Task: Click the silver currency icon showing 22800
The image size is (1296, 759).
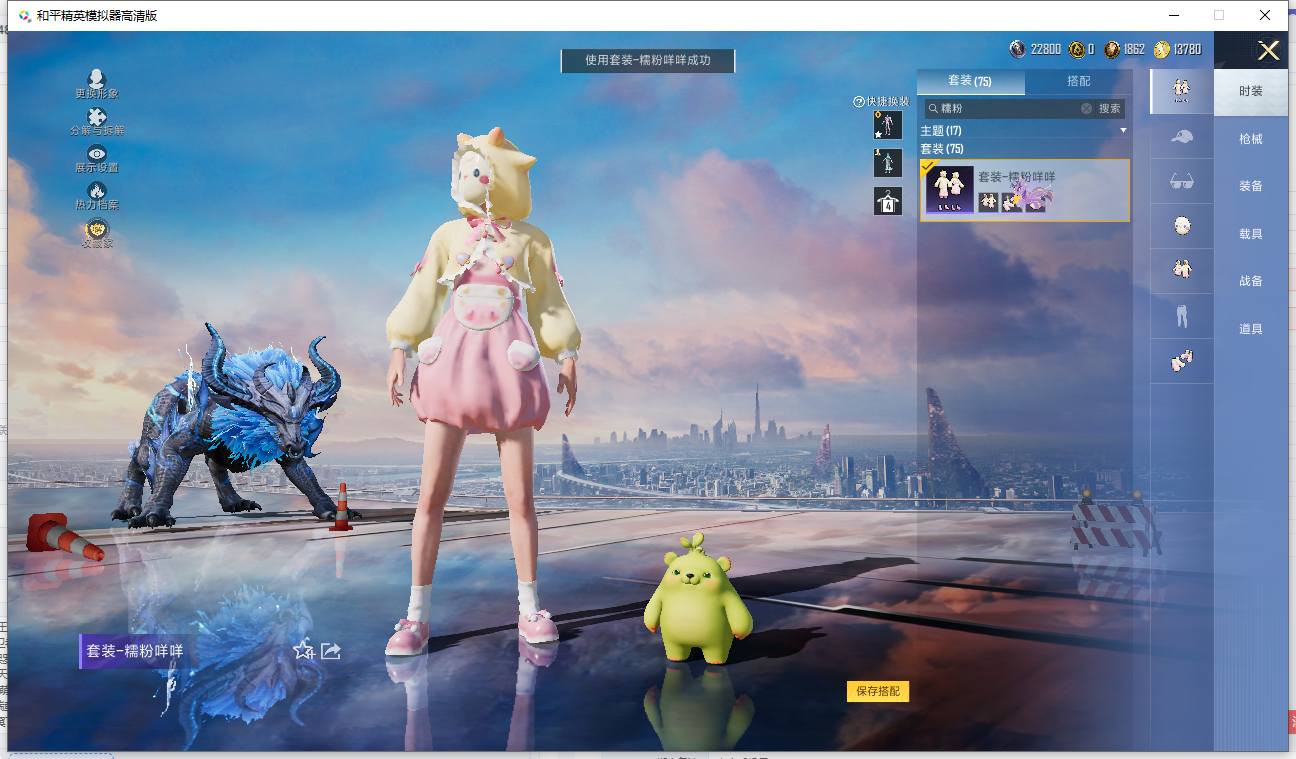Action: pyautogui.click(x=1018, y=49)
